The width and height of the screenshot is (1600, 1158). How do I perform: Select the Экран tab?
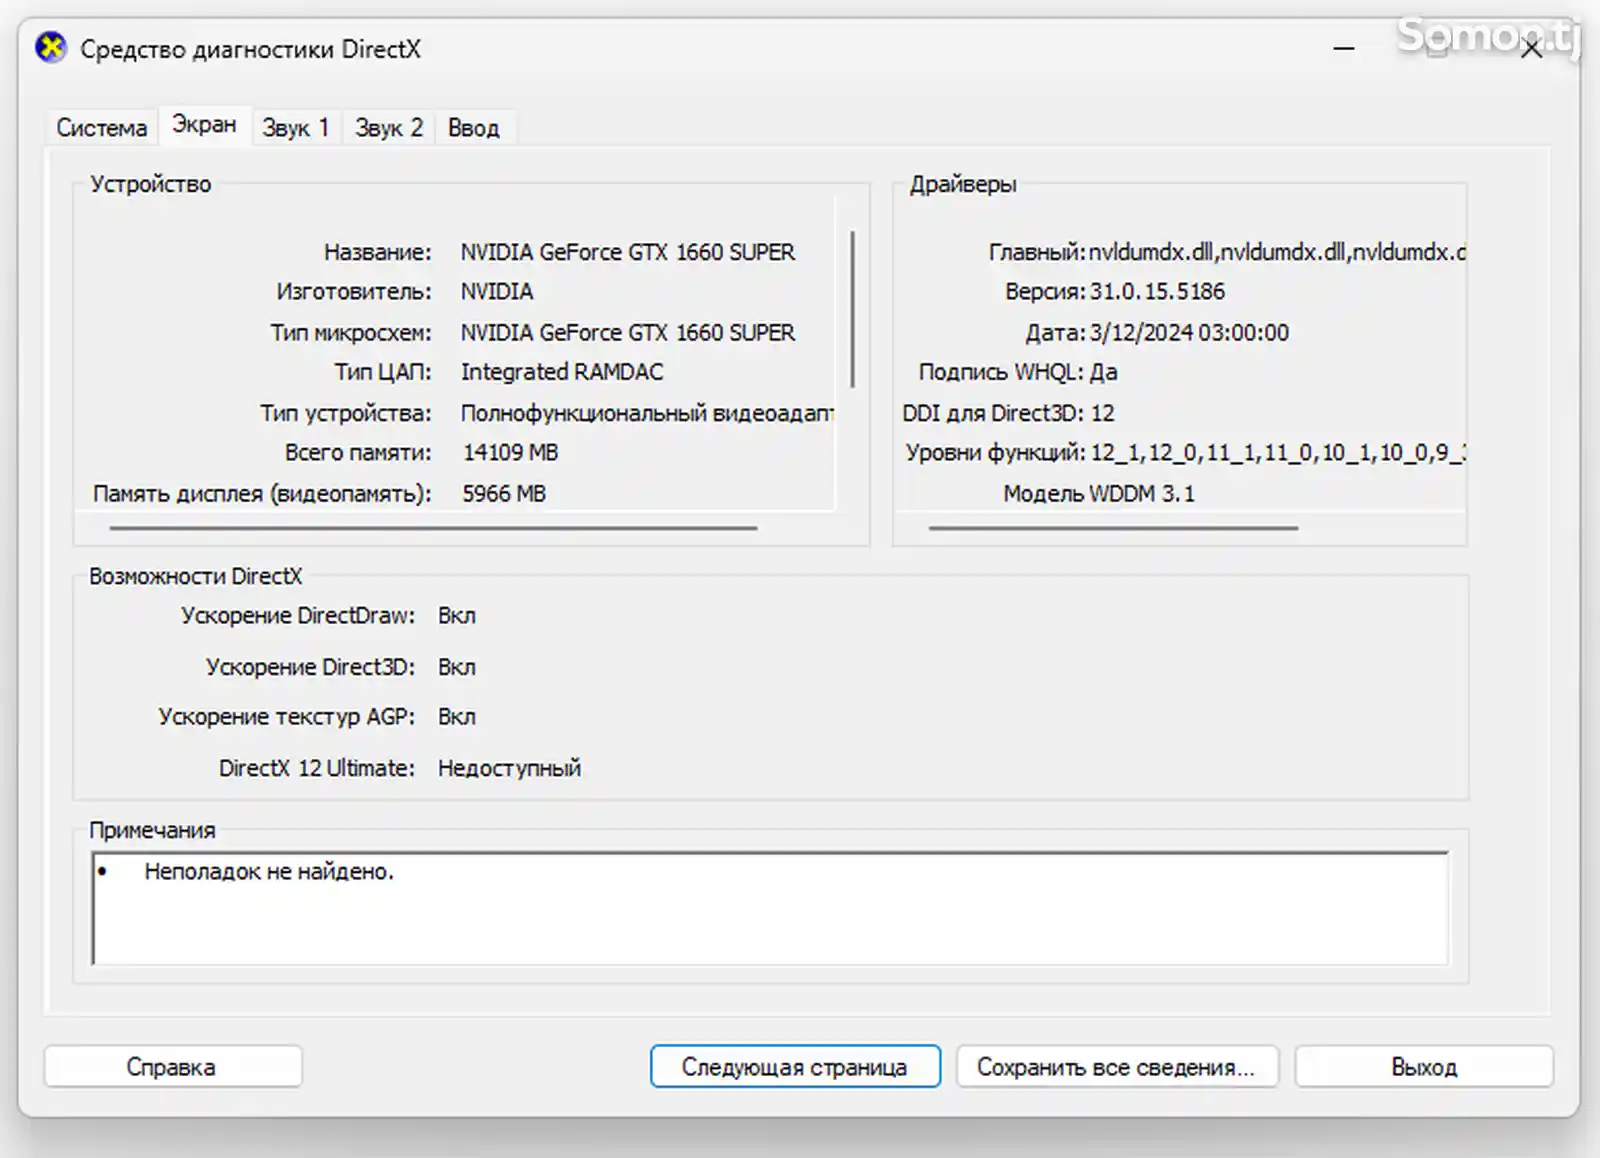point(204,125)
